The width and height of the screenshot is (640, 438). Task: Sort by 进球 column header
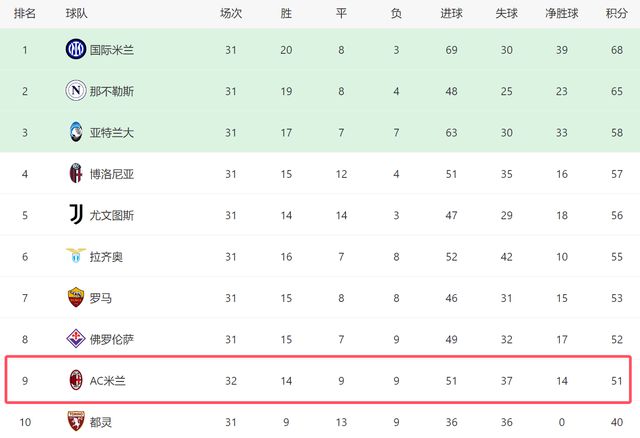(451, 14)
